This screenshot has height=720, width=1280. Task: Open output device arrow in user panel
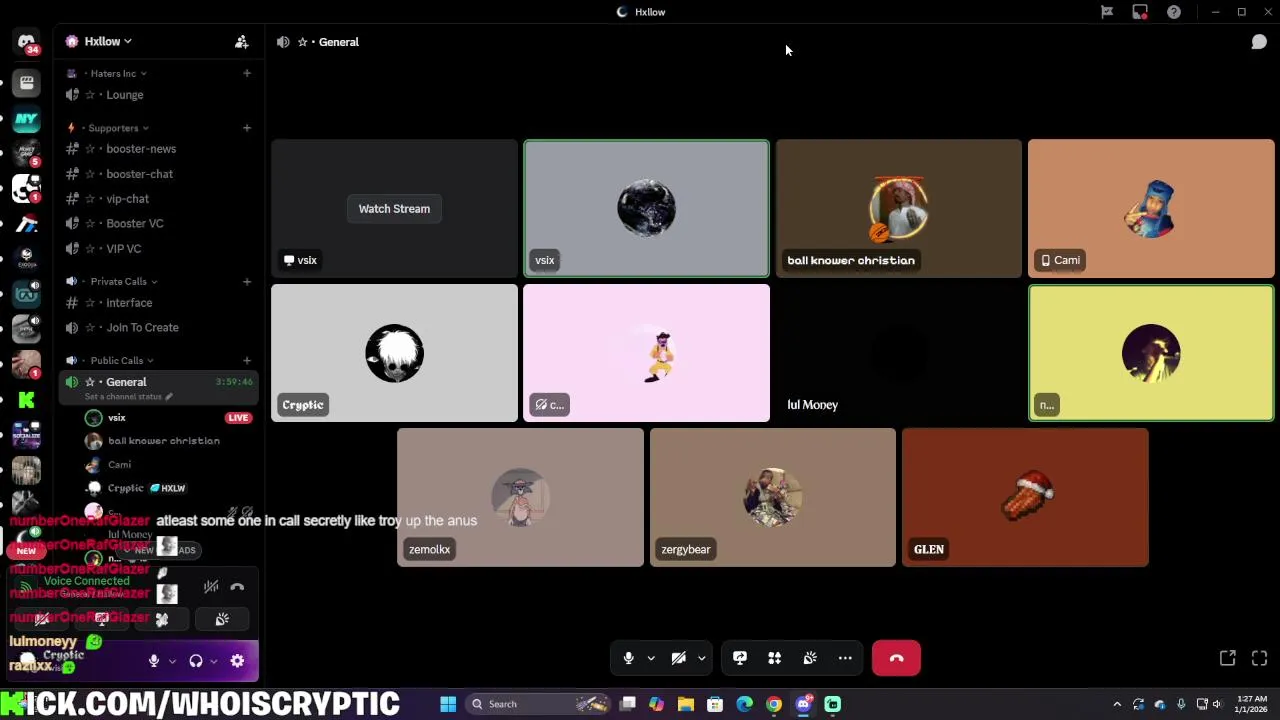click(x=214, y=661)
